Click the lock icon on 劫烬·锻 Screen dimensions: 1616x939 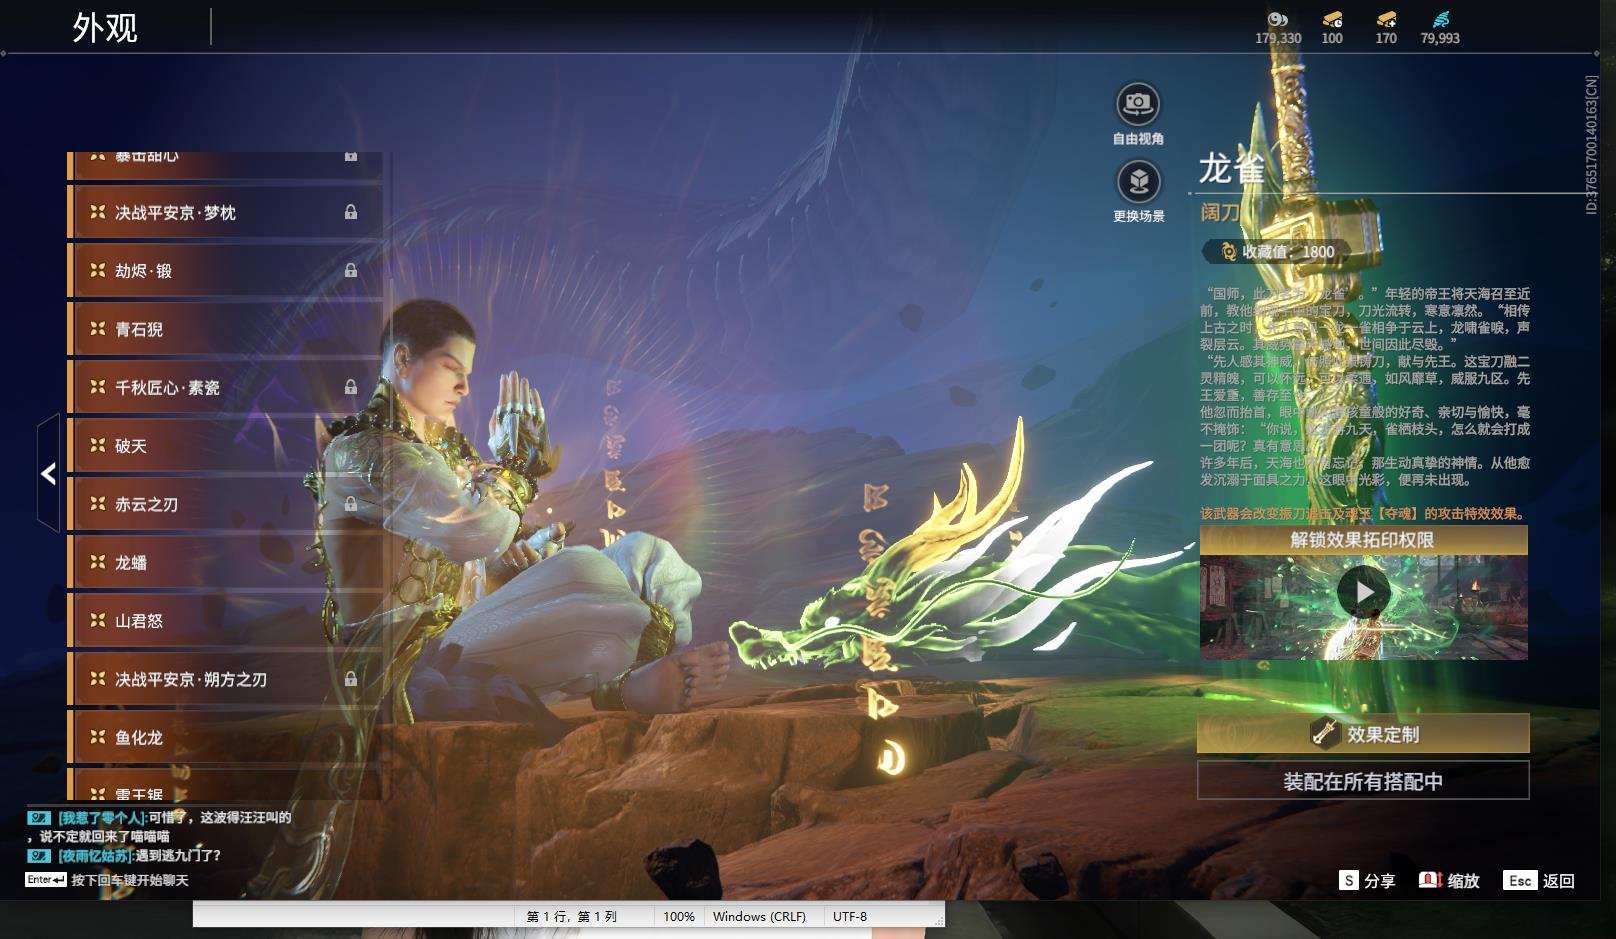(351, 270)
